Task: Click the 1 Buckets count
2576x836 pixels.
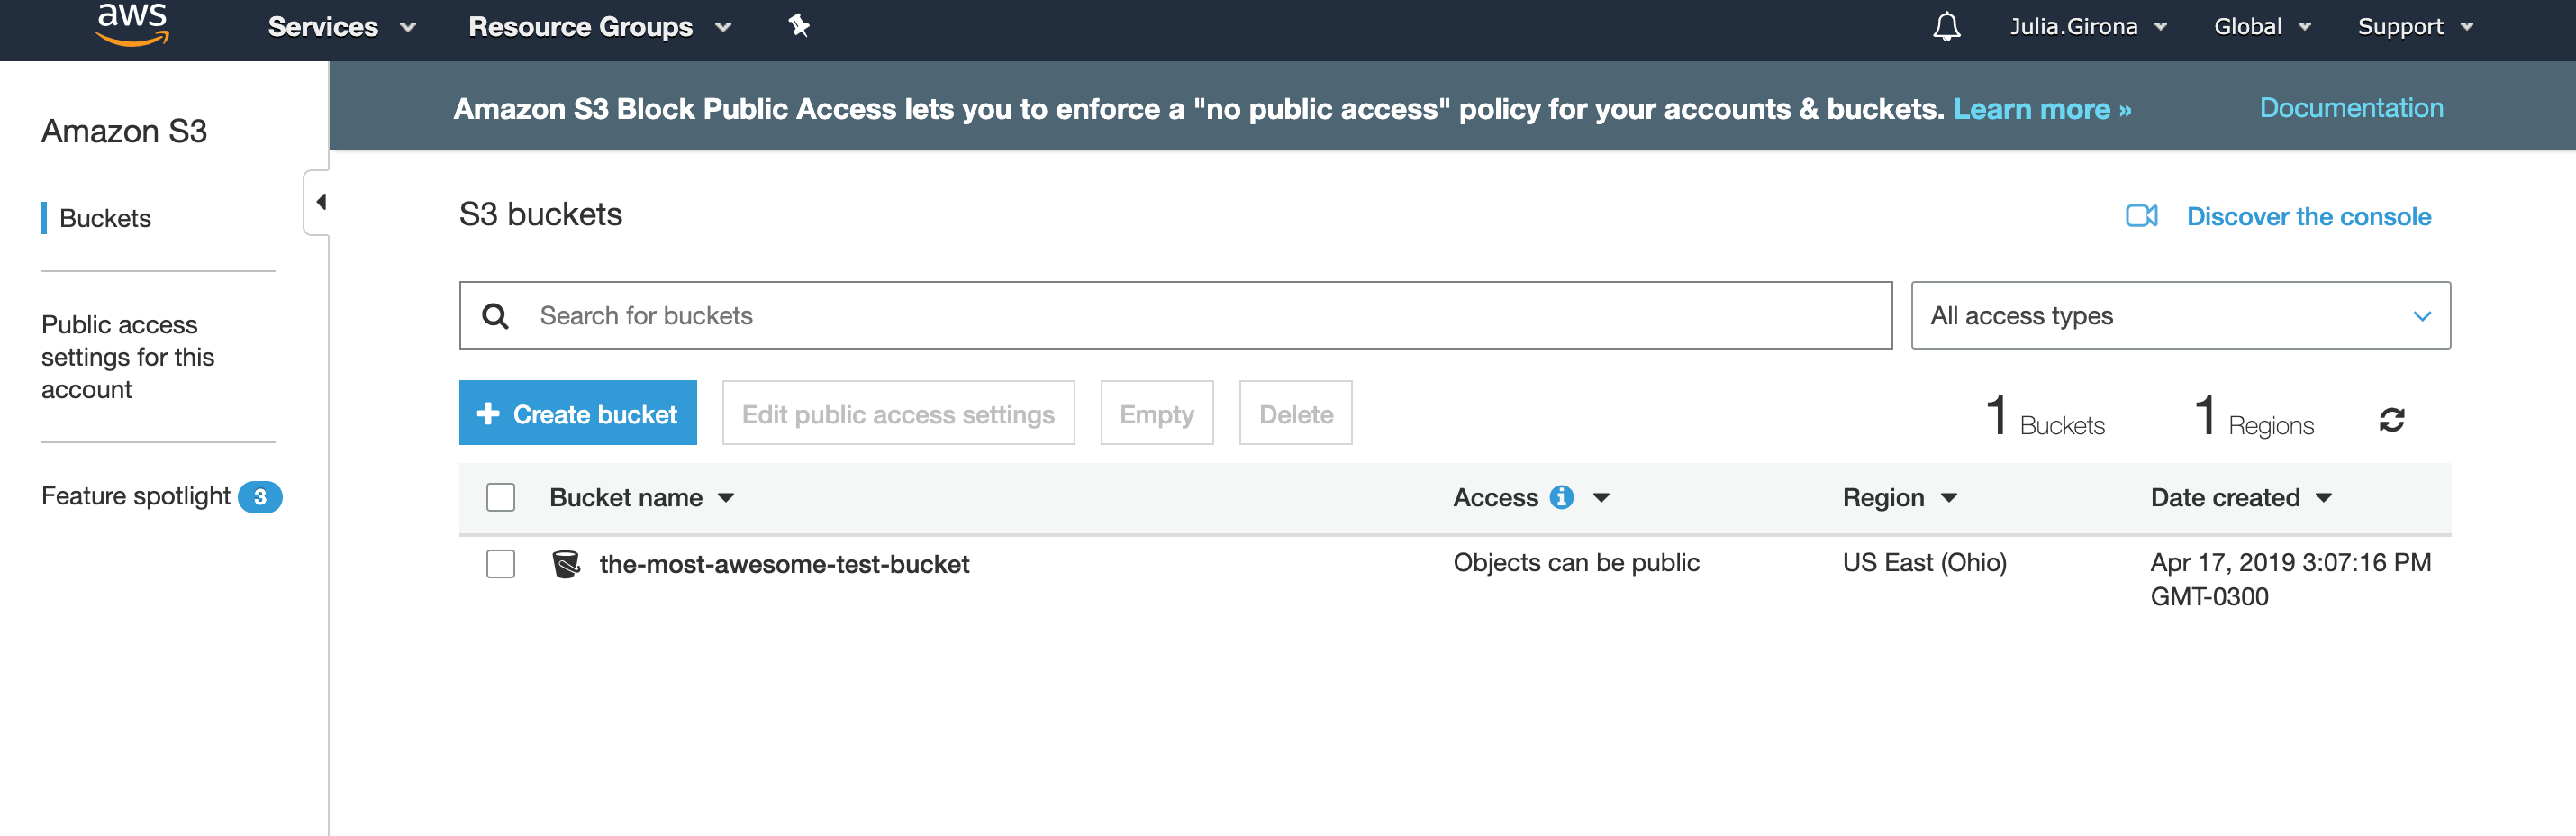Action: (x=2045, y=416)
